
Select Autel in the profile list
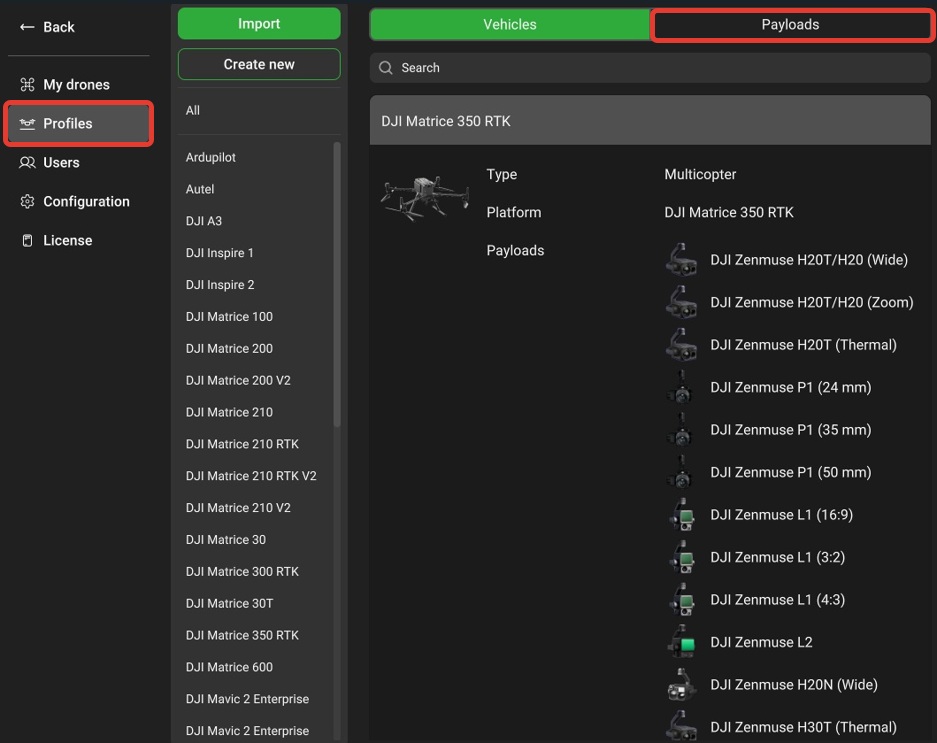(200, 189)
